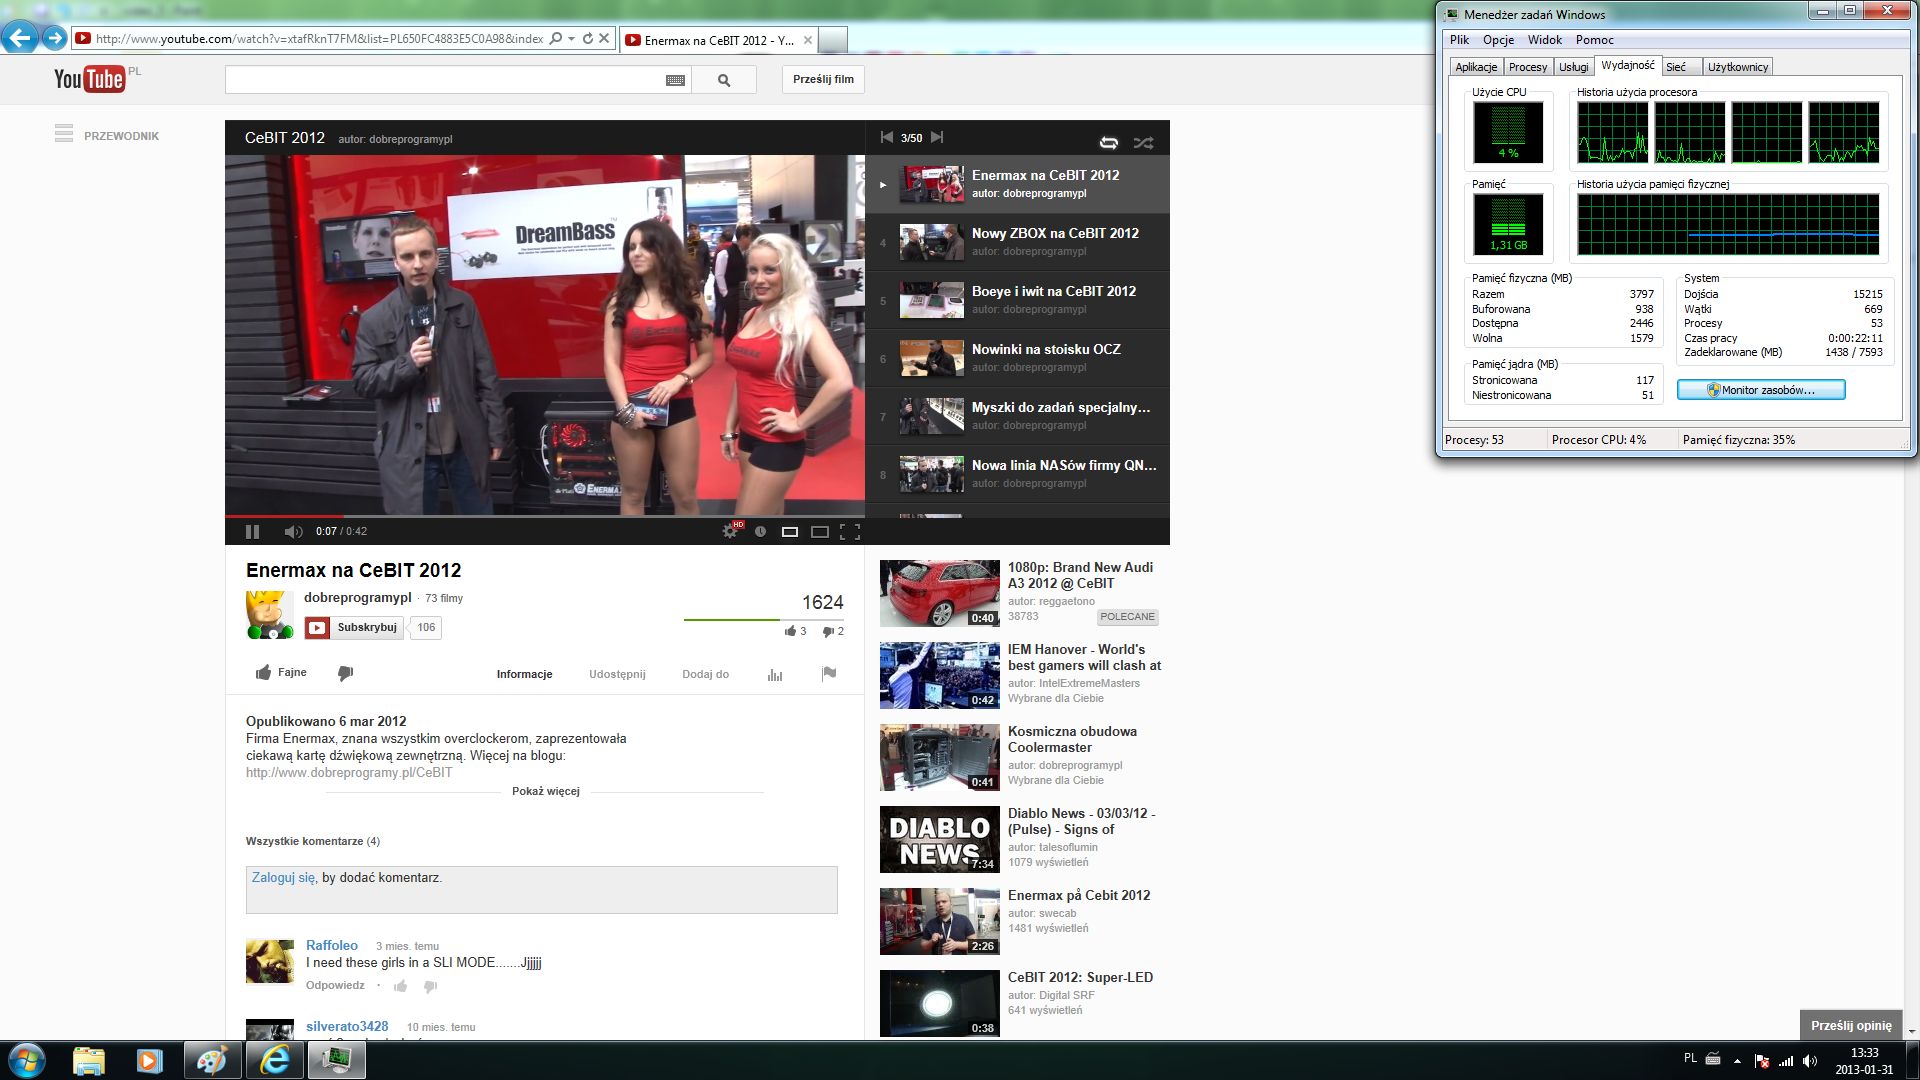This screenshot has width=1920, height=1080.
Task: Flag the video as inappropriate
Action: click(x=828, y=674)
